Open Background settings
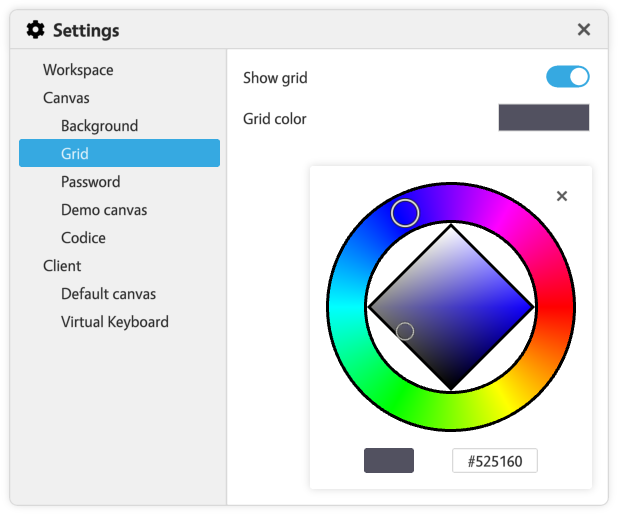Viewport: 618px width, 514px height. [99, 126]
